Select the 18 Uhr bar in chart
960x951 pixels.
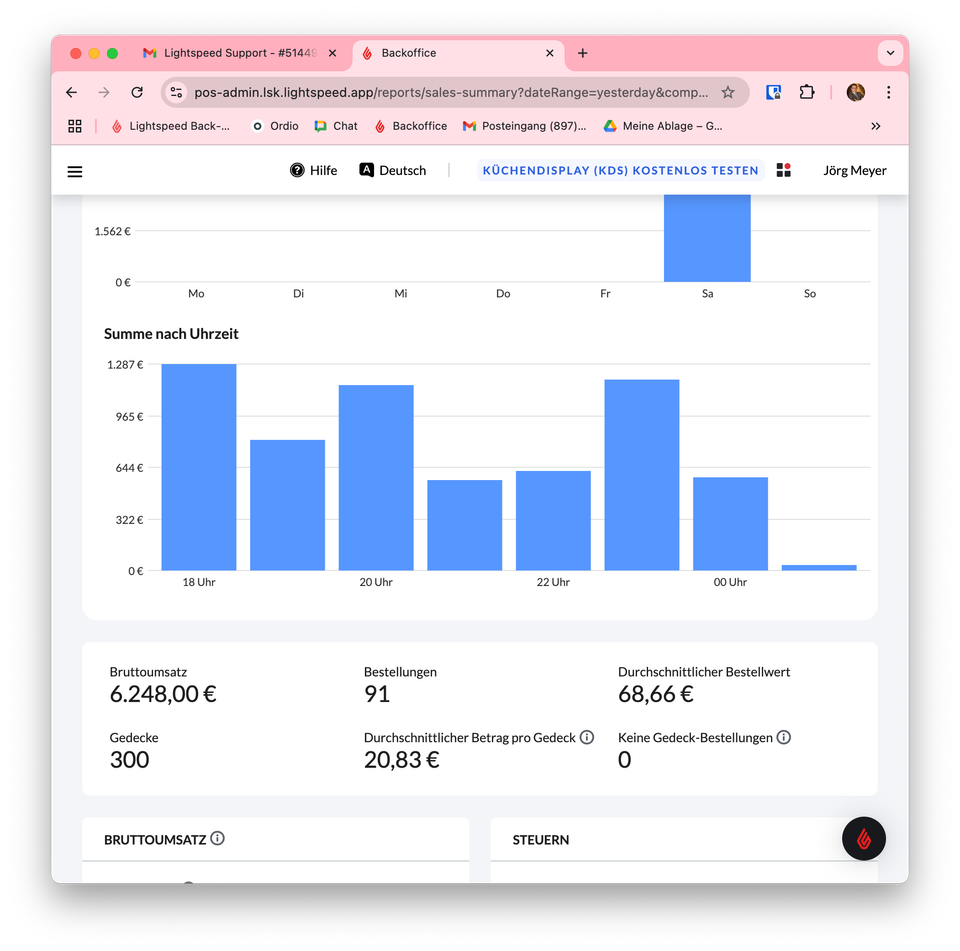coord(199,467)
